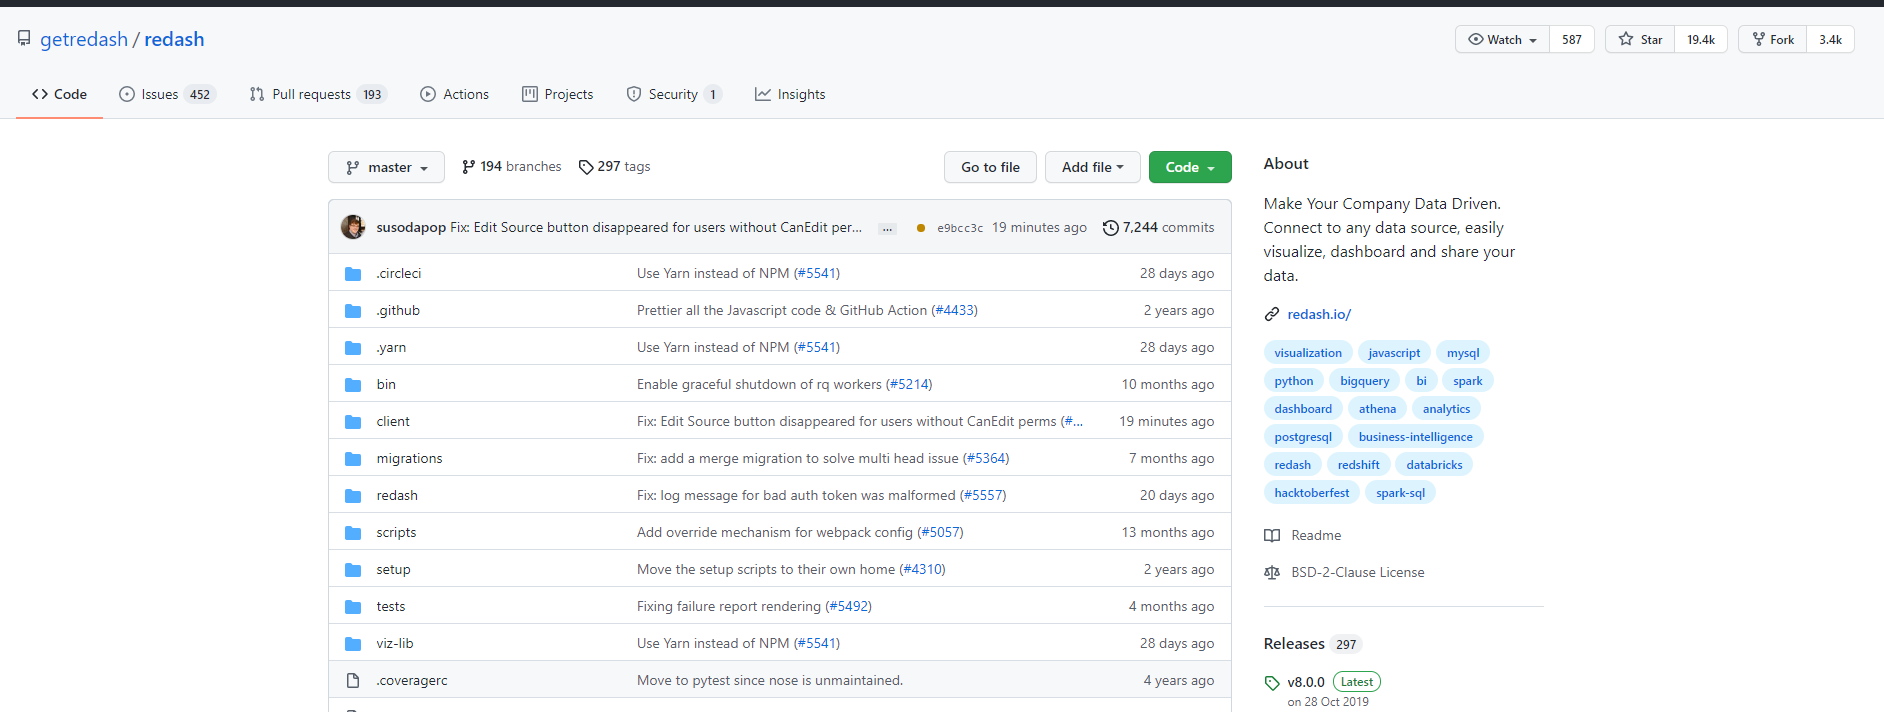Click the susodapop avatar thumbnail
Screen dimensions: 1884x712
pos(353,227)
